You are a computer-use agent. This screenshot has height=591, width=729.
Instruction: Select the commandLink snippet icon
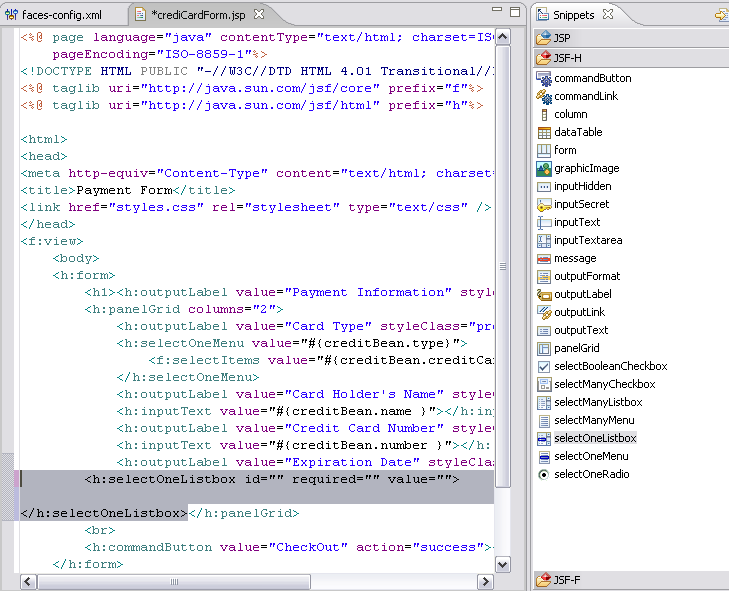click(544, 96)
